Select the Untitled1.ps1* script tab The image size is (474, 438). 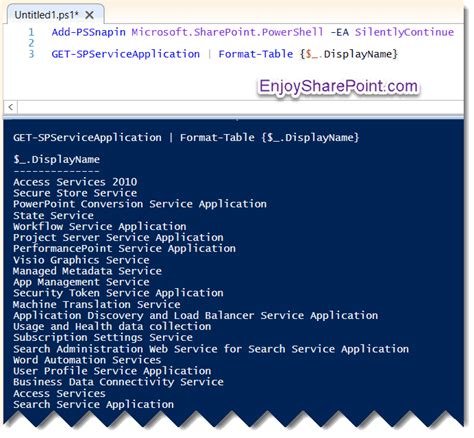pos(55,14)
